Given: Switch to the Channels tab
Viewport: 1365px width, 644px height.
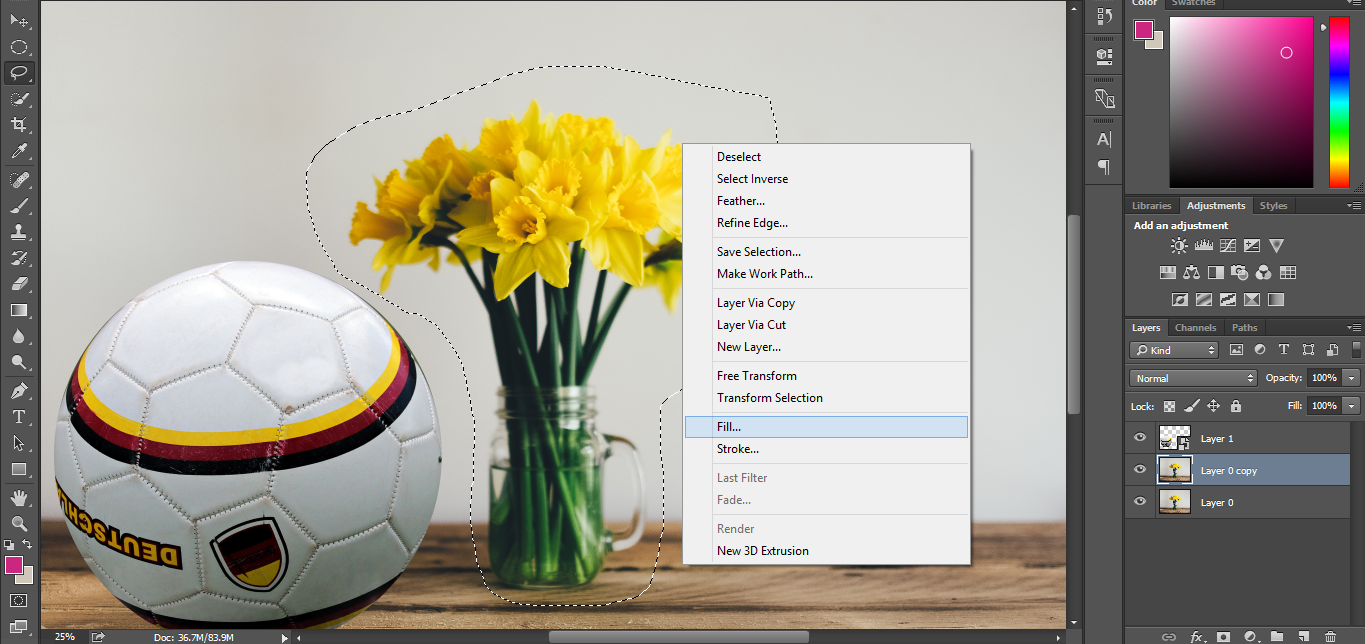Looking at the screenshot, I should (1195, 327).
